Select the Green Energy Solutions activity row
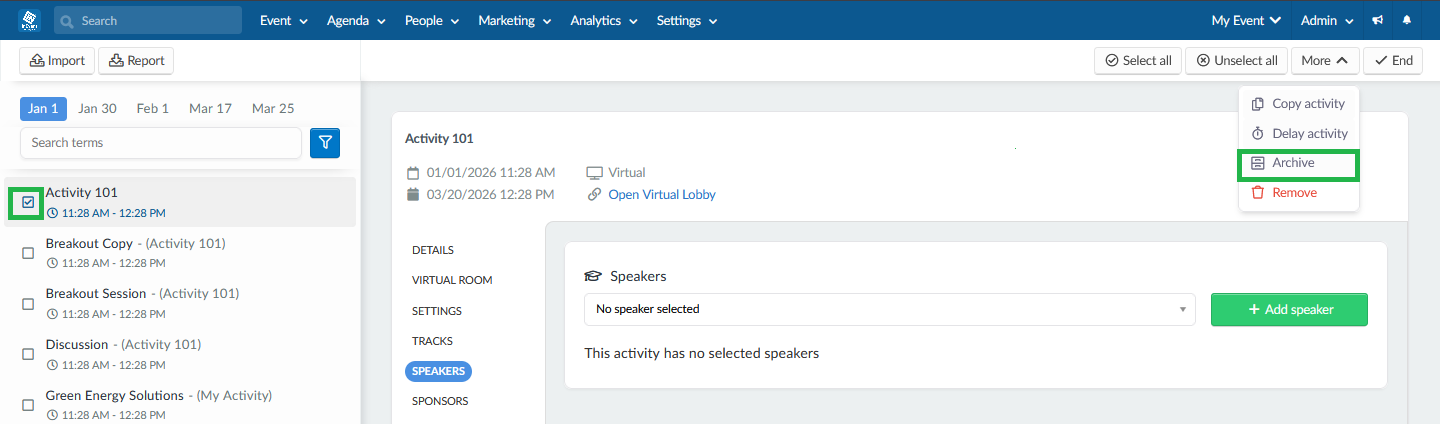 181,405
